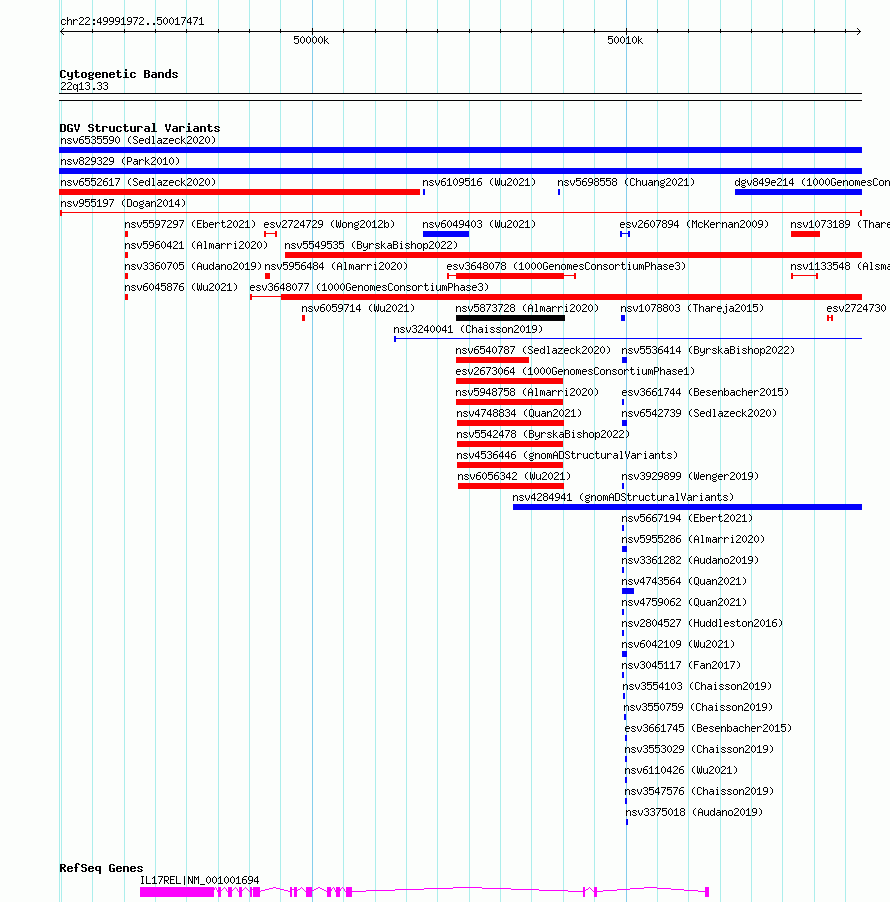The height and width of the screenshot is (902, 890).
Task: Select the nsv1133548 variant label
Action: 839,266
